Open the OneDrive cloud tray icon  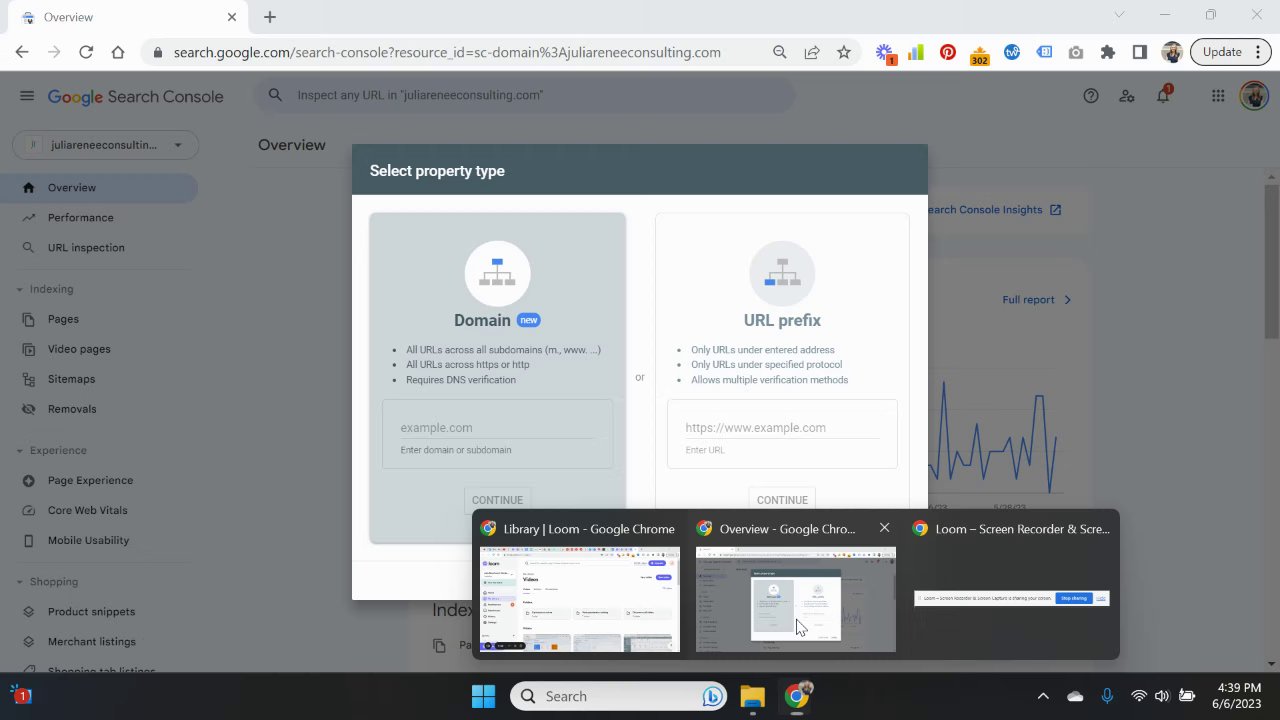tap(1075, 696)
